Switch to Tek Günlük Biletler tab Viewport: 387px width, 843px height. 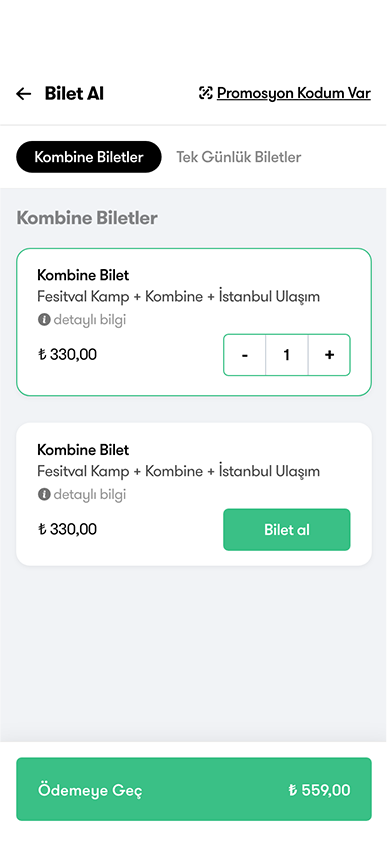coord(239,157)
